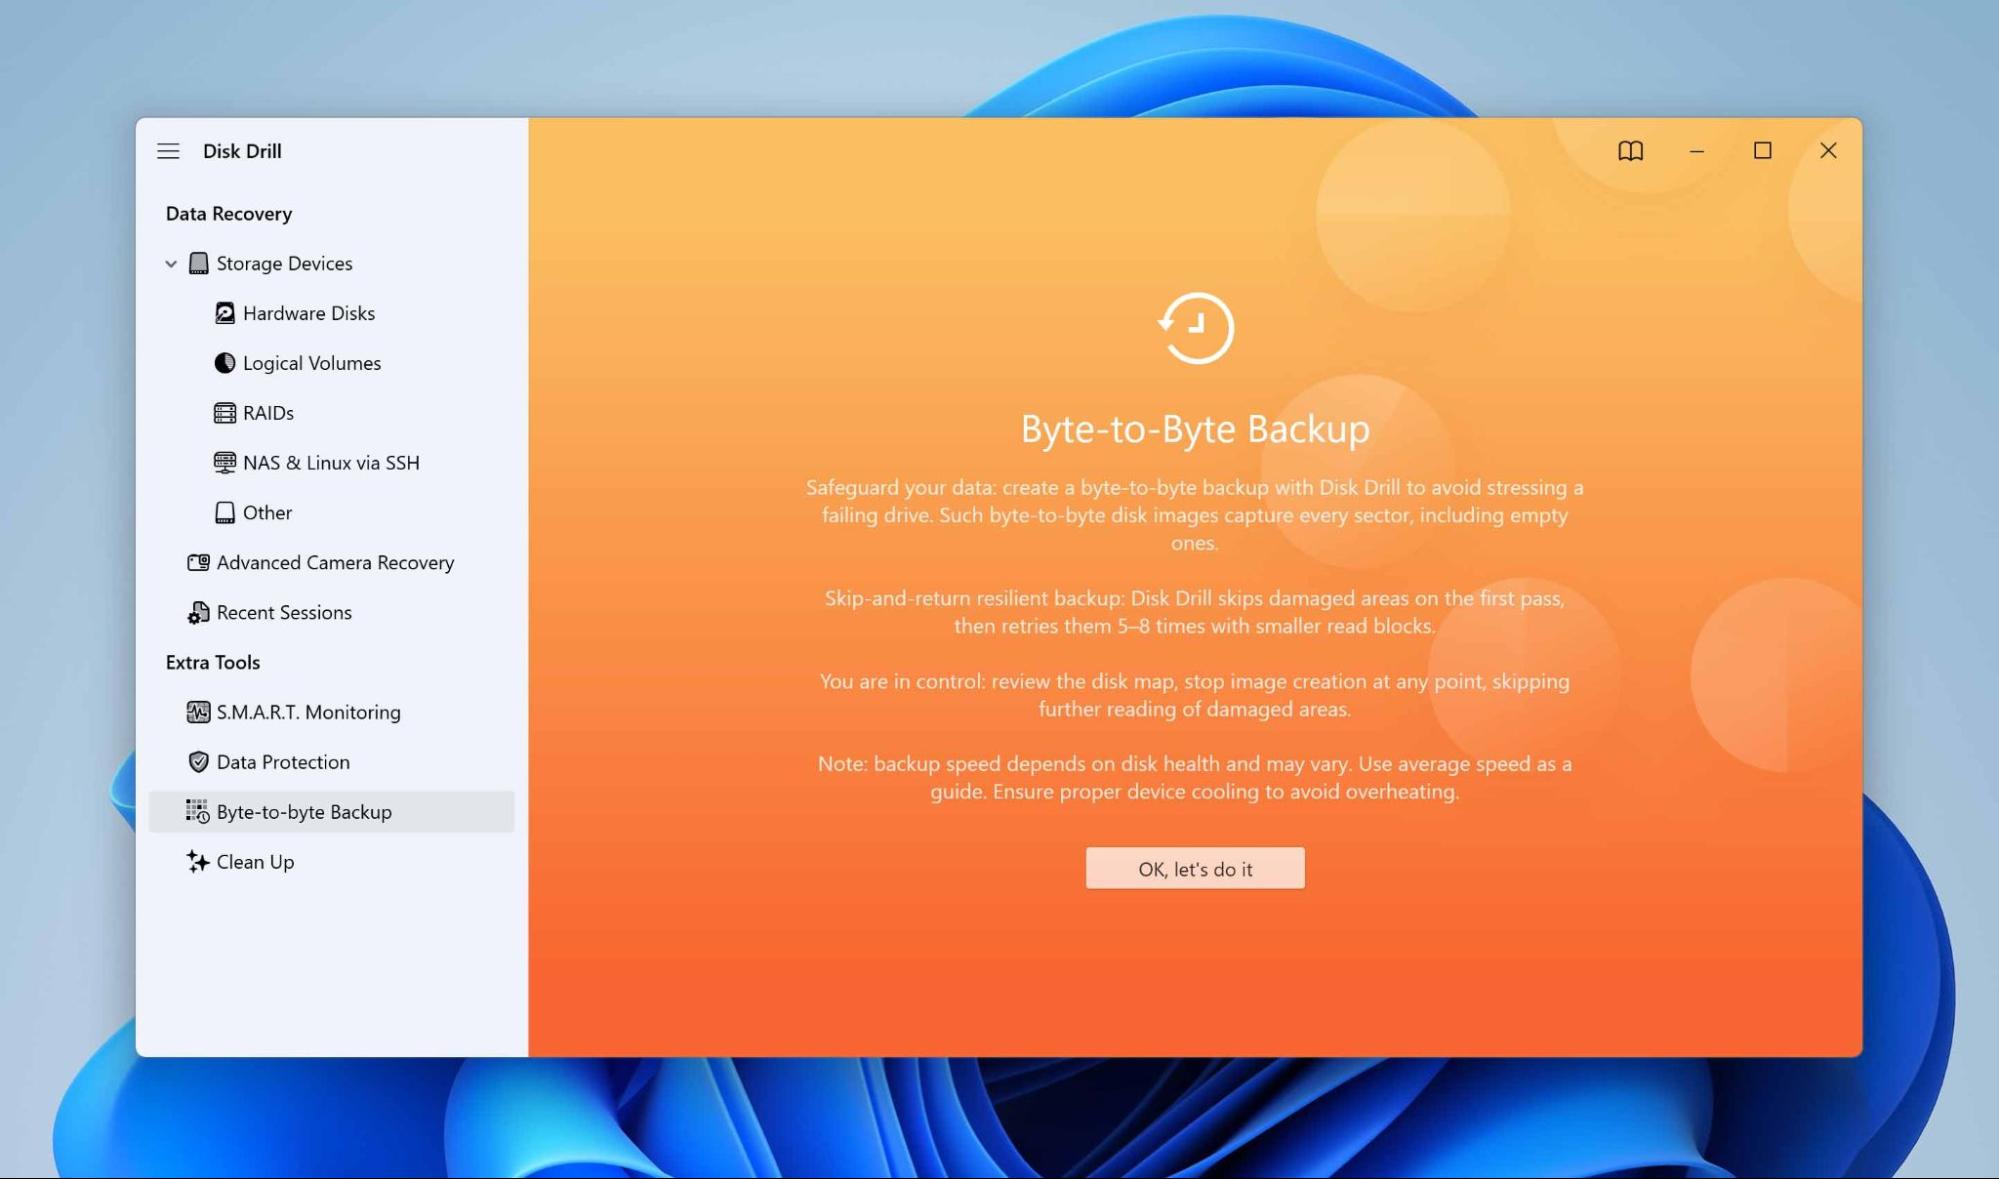
Task: Click the "OK, let's do it" button
Action: click(1194, 868)
